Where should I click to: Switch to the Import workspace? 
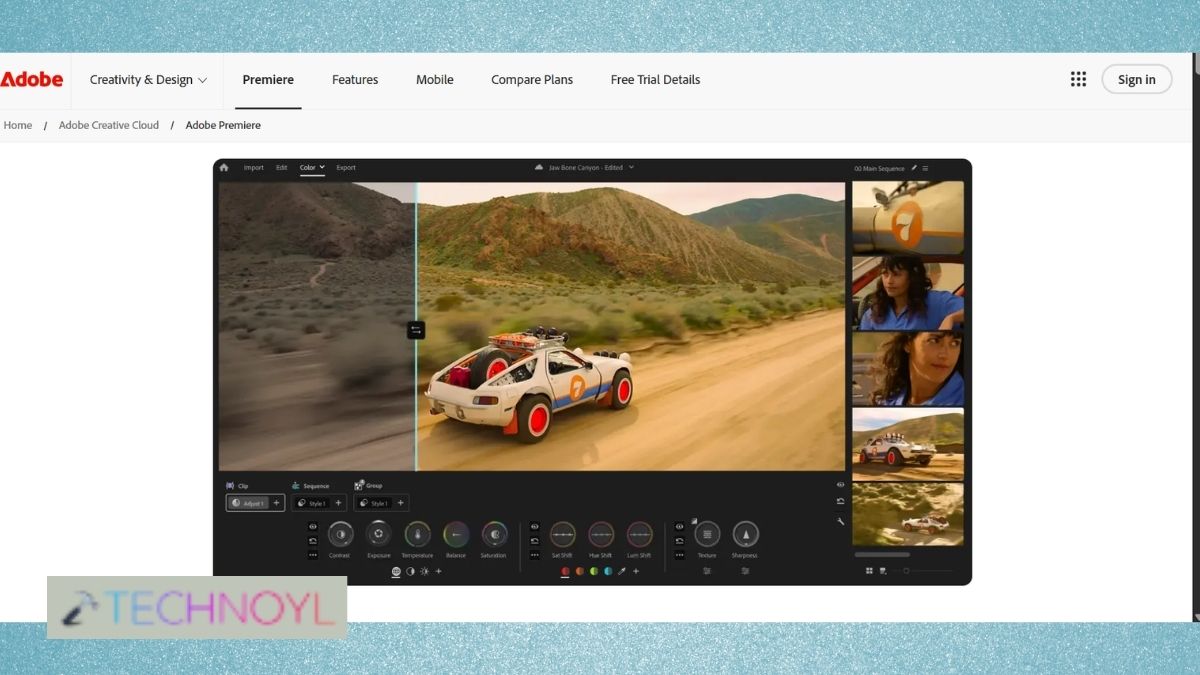[254, 167]
